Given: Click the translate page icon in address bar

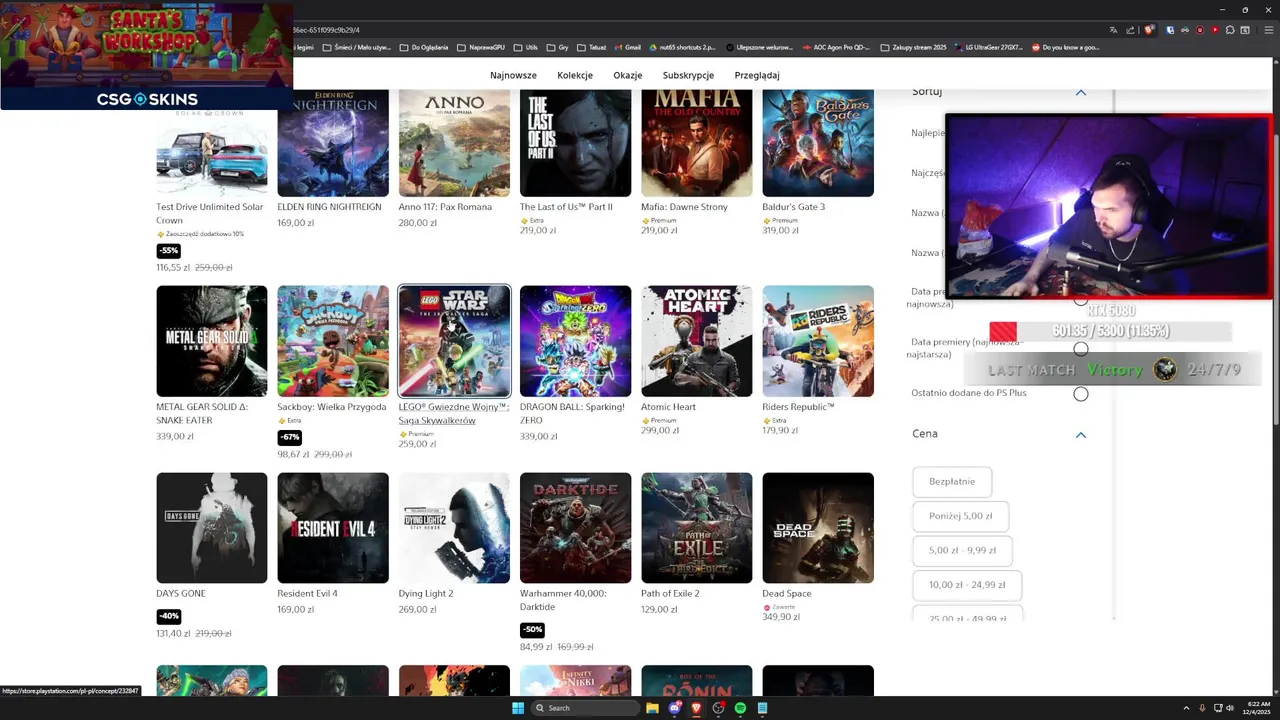Looking at the screenshot, I should 1114,30.
